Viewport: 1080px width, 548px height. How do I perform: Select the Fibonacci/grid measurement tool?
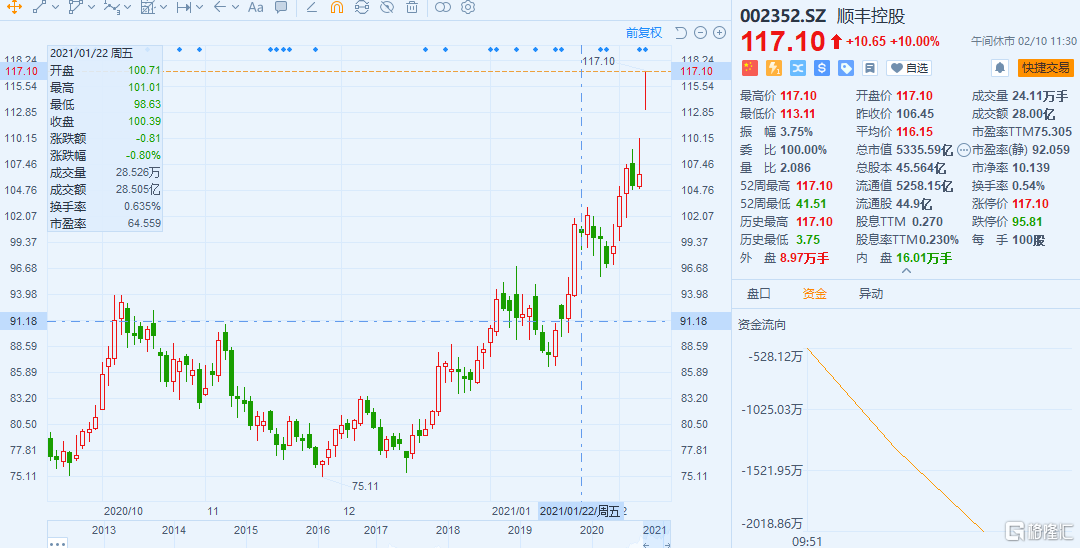147,8
